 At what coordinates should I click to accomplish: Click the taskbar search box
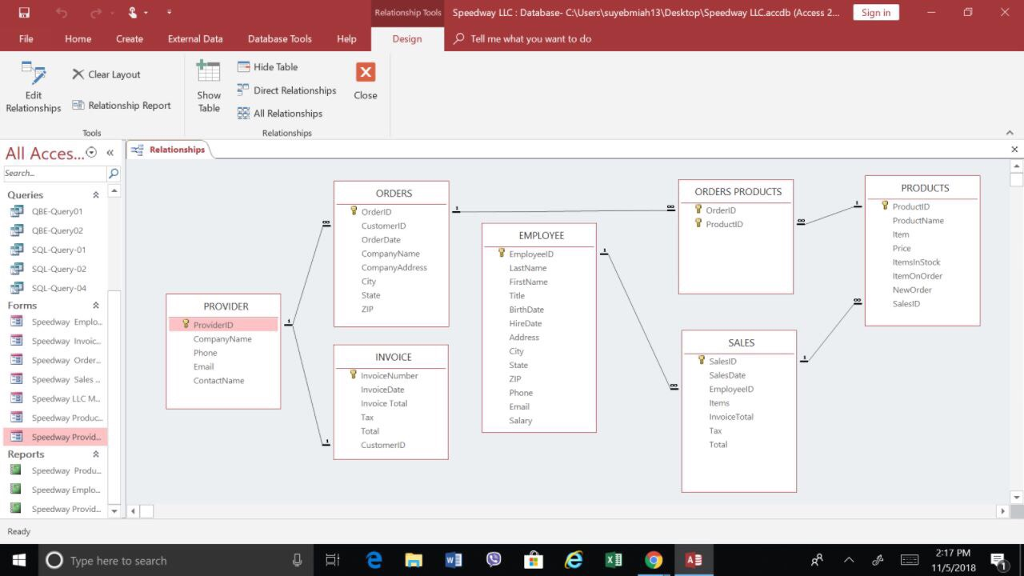click(x=173, y=560)
